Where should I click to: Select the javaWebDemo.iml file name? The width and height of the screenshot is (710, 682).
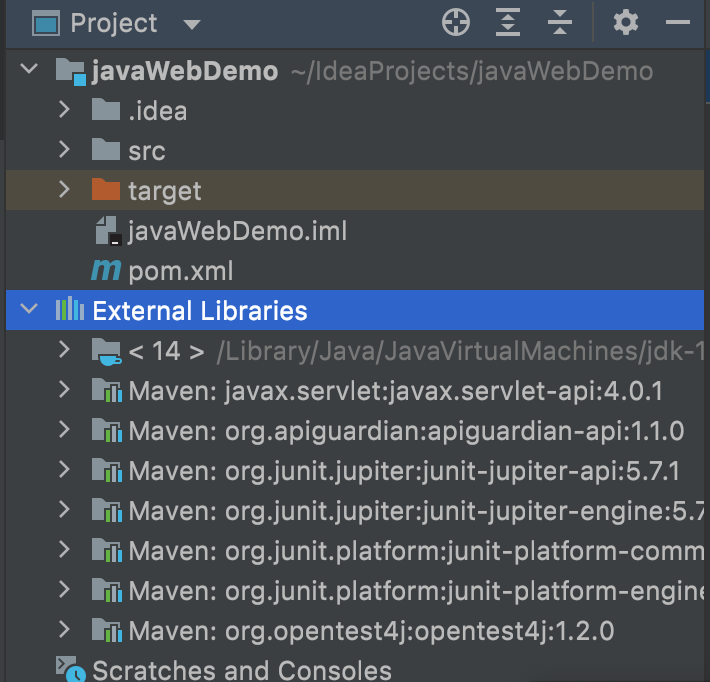click(237, 231)
